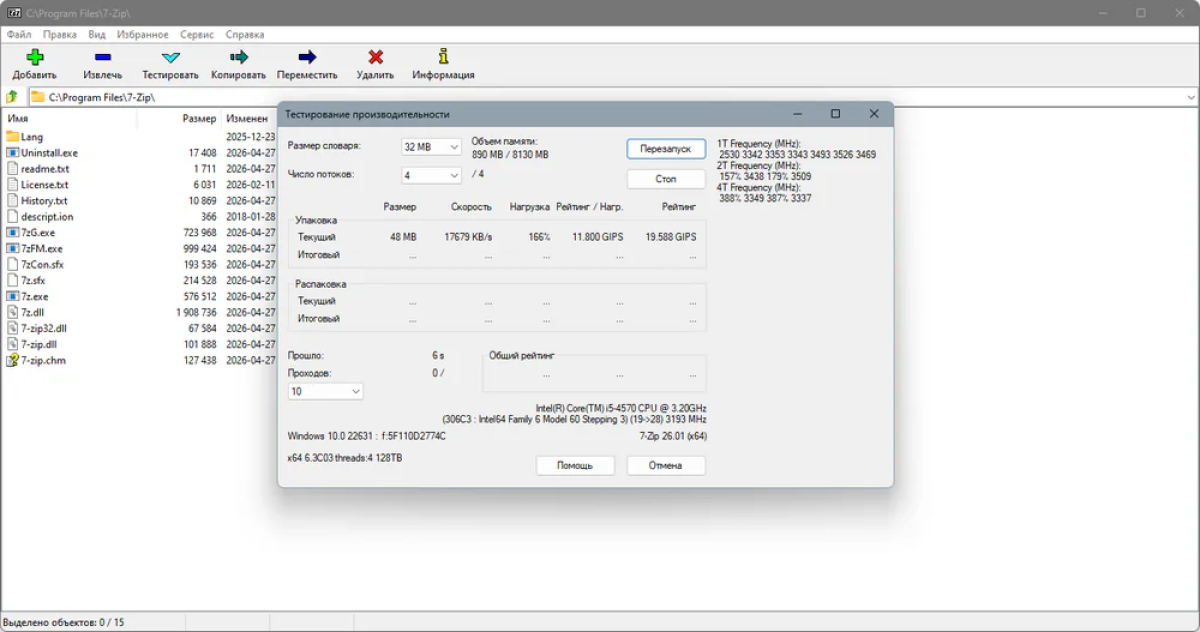Click the Помощь button
Image resolution: width=1200 pixels, height=632 pixels.
[x=575, y=465]
